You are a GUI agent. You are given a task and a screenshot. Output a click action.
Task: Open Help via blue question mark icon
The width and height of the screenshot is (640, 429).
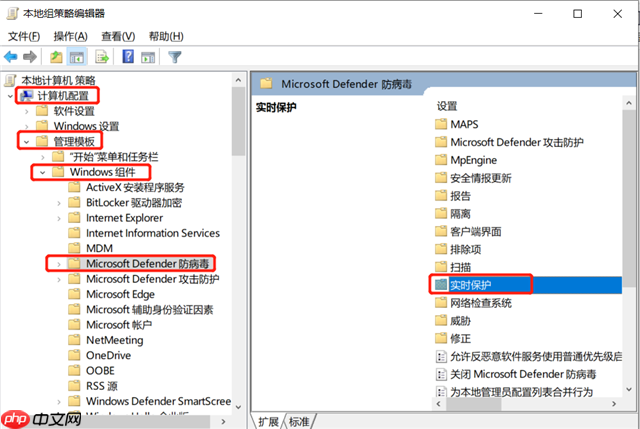coord(127,57)
